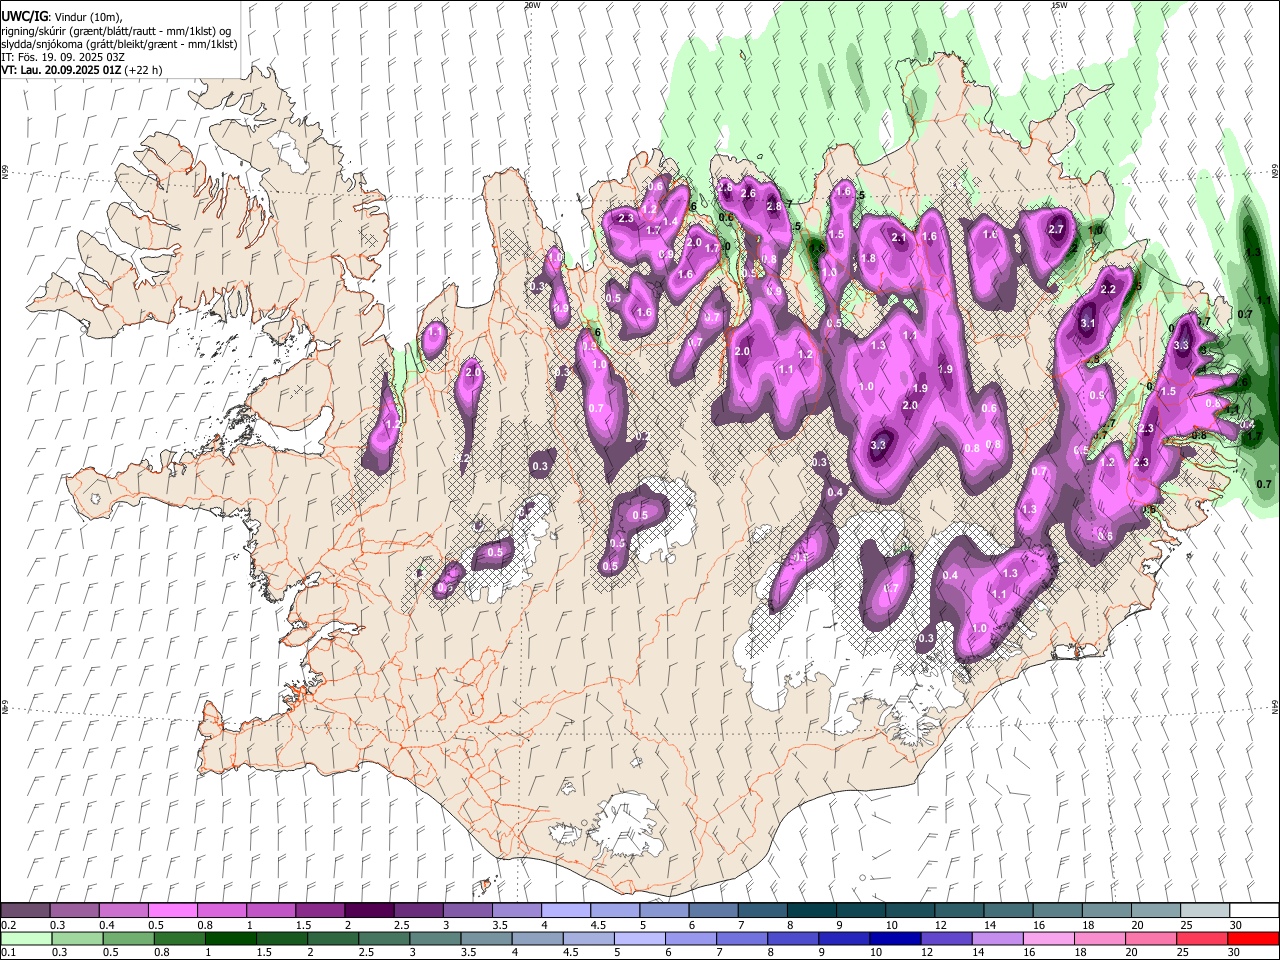Viewport: 1280px width, 960px height.
Task: Click the snow scale swatch between 0.2 and 0.3
Action: pos(26,911)
